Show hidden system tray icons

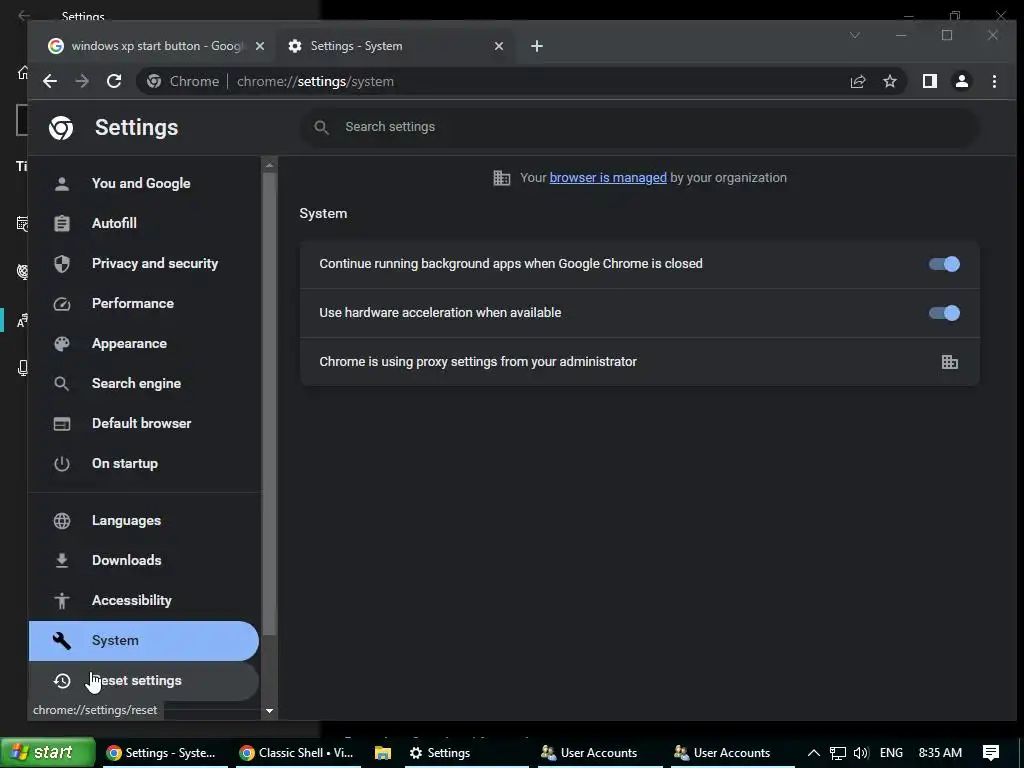(814, 753)
